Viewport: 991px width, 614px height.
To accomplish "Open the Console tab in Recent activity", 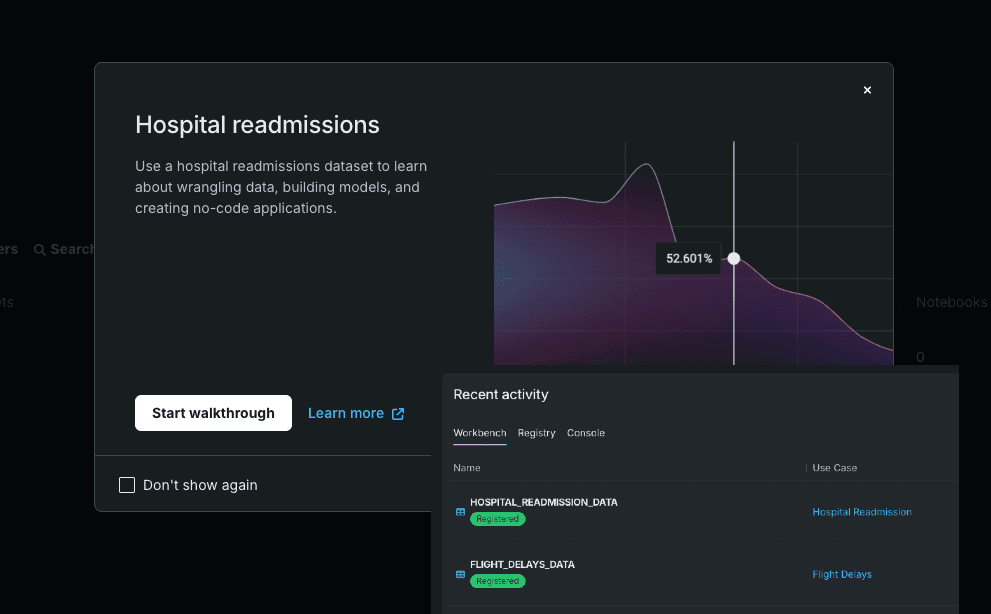I will point(586,433).
